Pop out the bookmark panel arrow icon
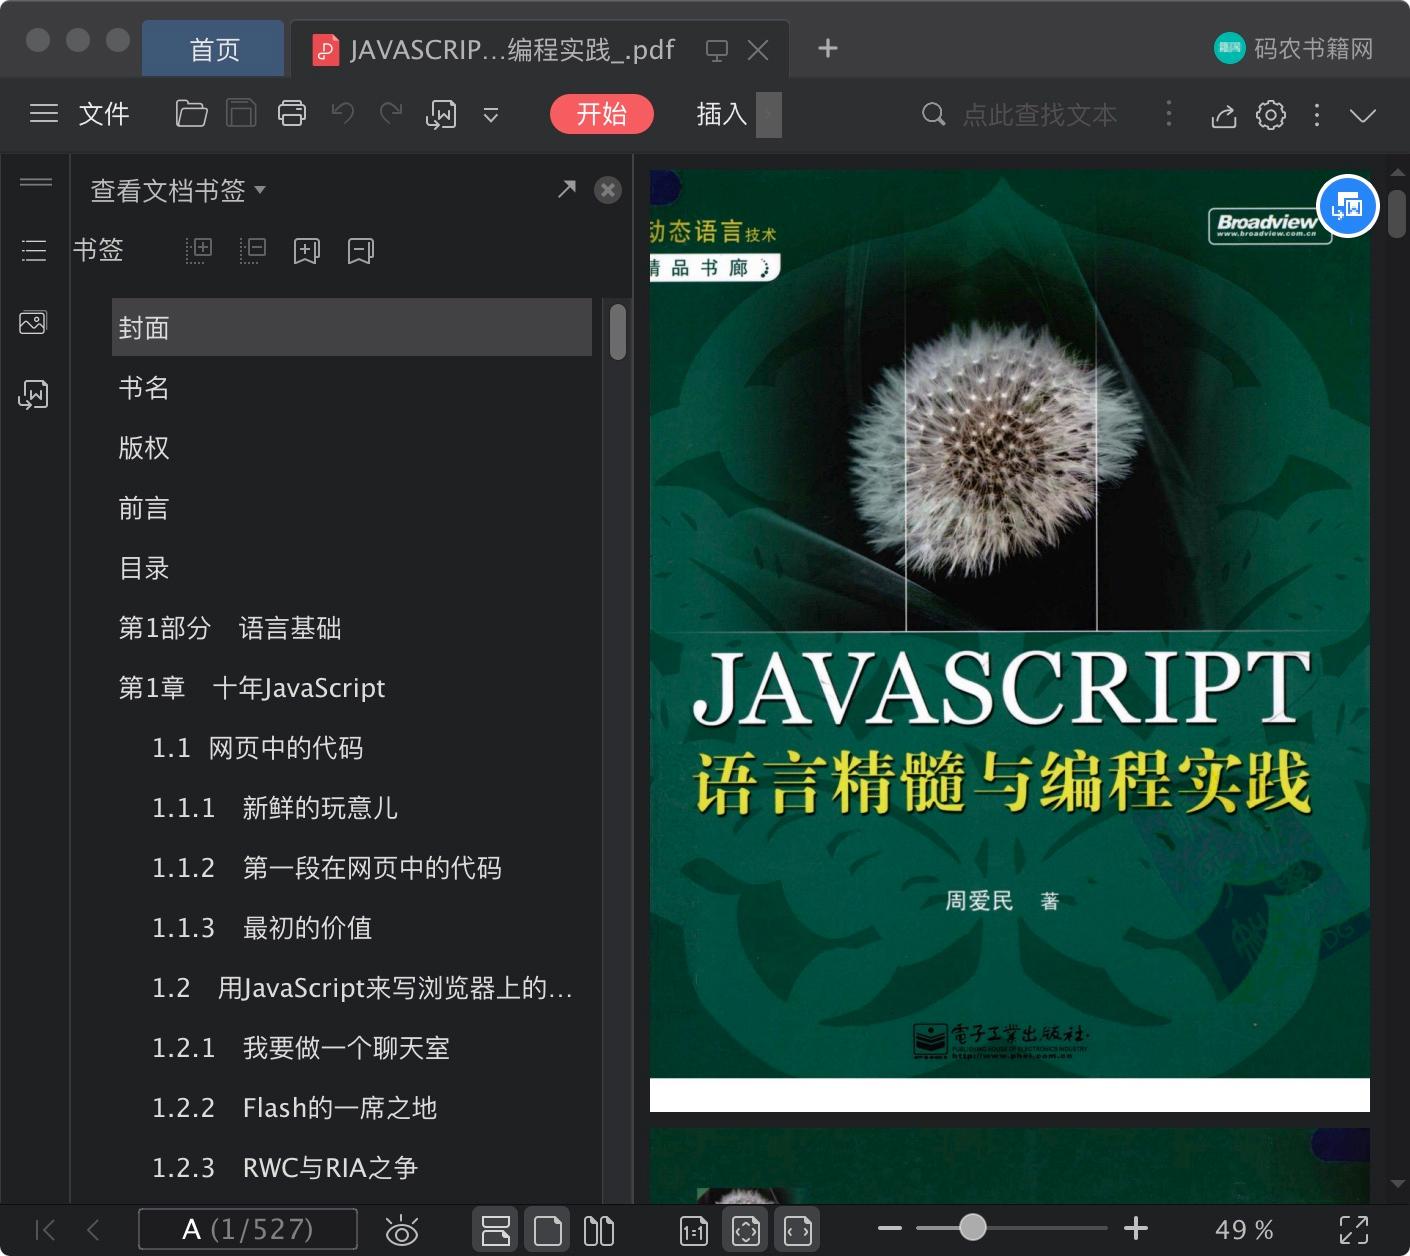 pyautogui.click(x=567, y=189)
